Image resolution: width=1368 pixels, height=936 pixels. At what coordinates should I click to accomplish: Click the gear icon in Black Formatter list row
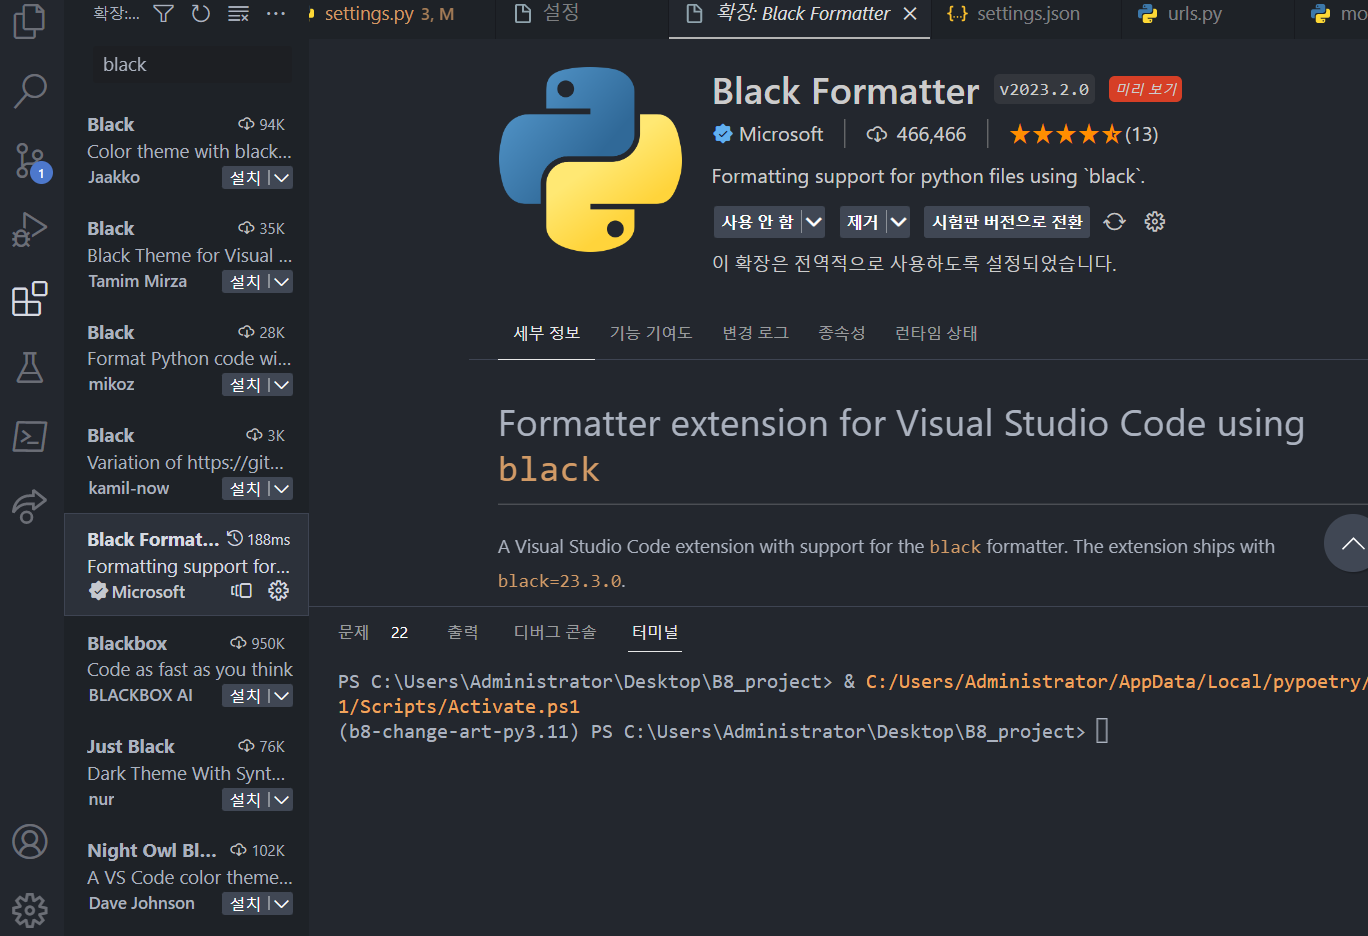pyautogui.click(x=279, y=591)
